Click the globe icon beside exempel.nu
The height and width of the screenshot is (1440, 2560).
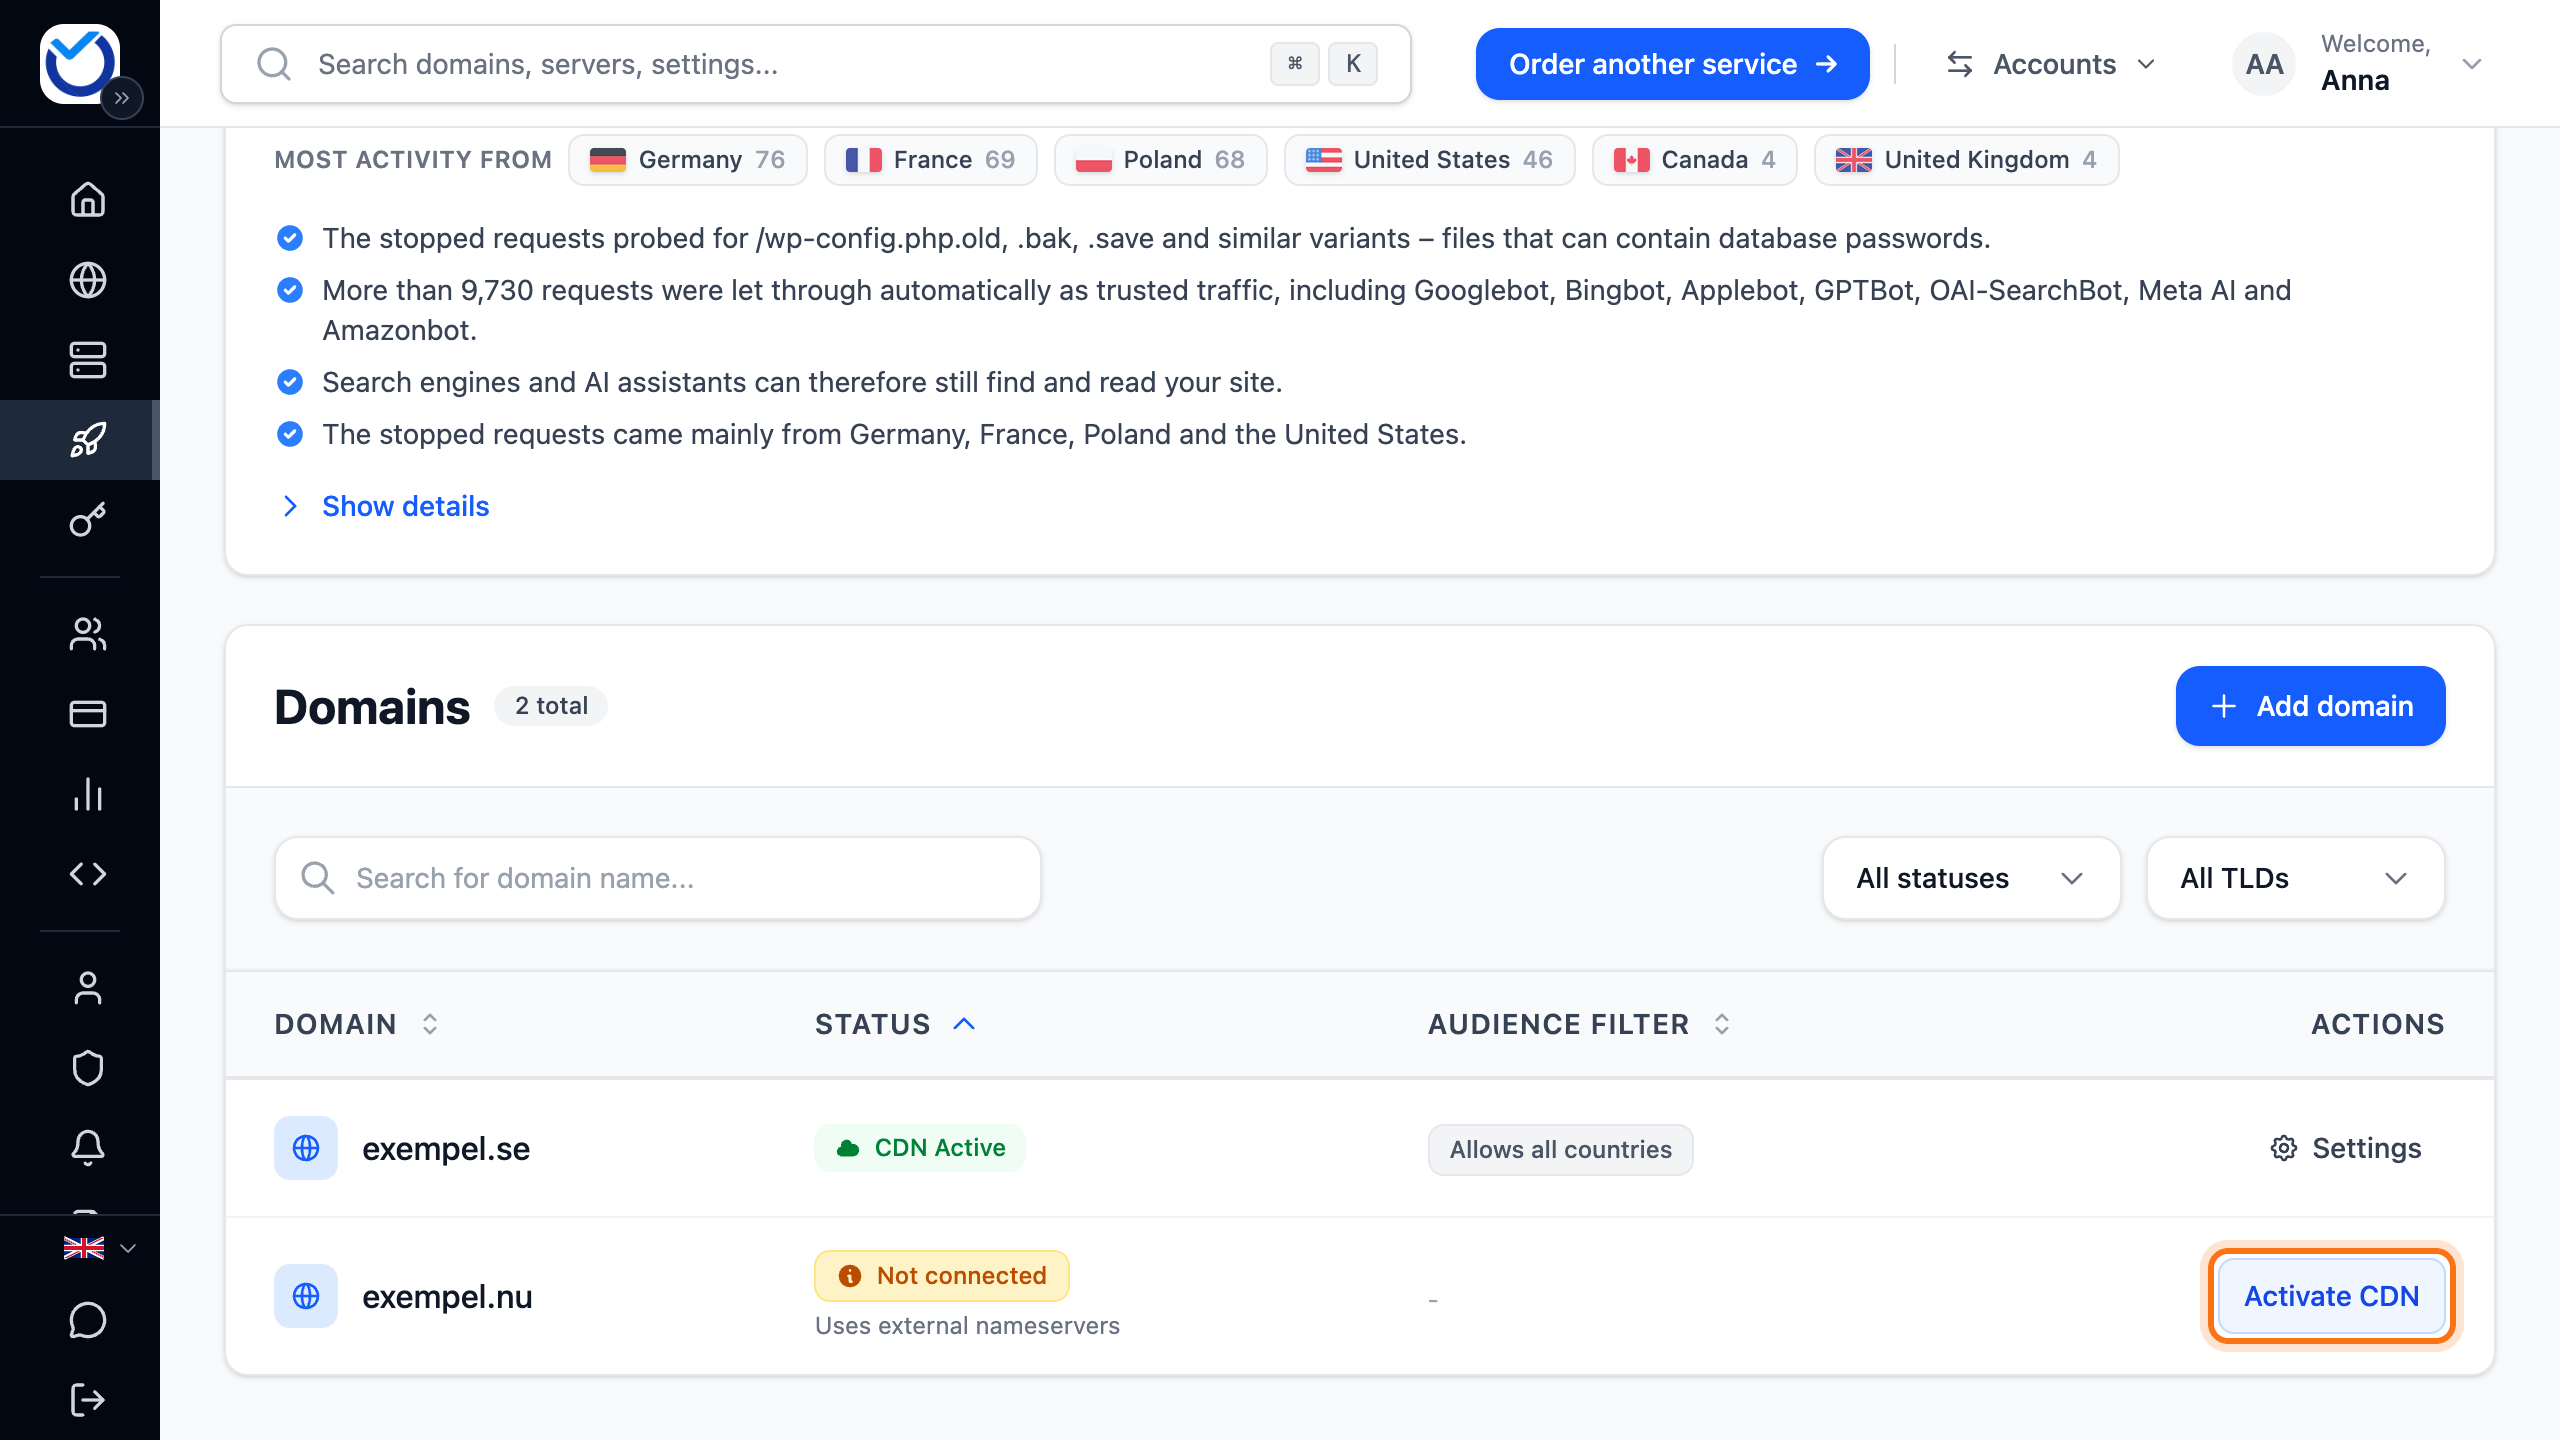point(306,1296)
